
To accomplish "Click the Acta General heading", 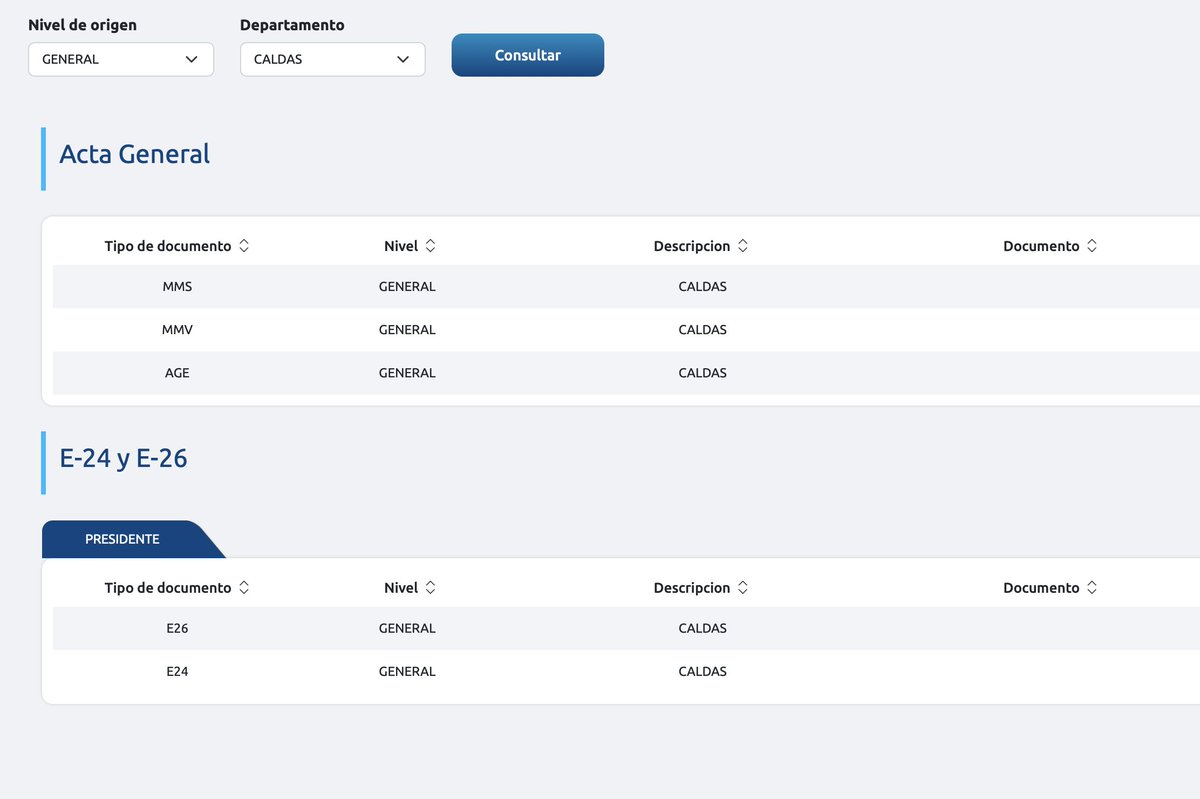I will [x=135, y=154].
